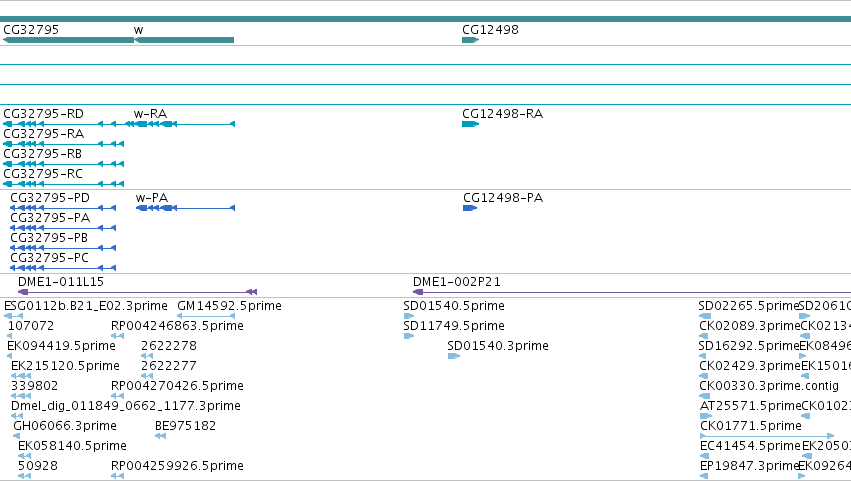Click EST SD01540.3prime
The height and width of the screenshot is (481, 851).
pos(454,356)
